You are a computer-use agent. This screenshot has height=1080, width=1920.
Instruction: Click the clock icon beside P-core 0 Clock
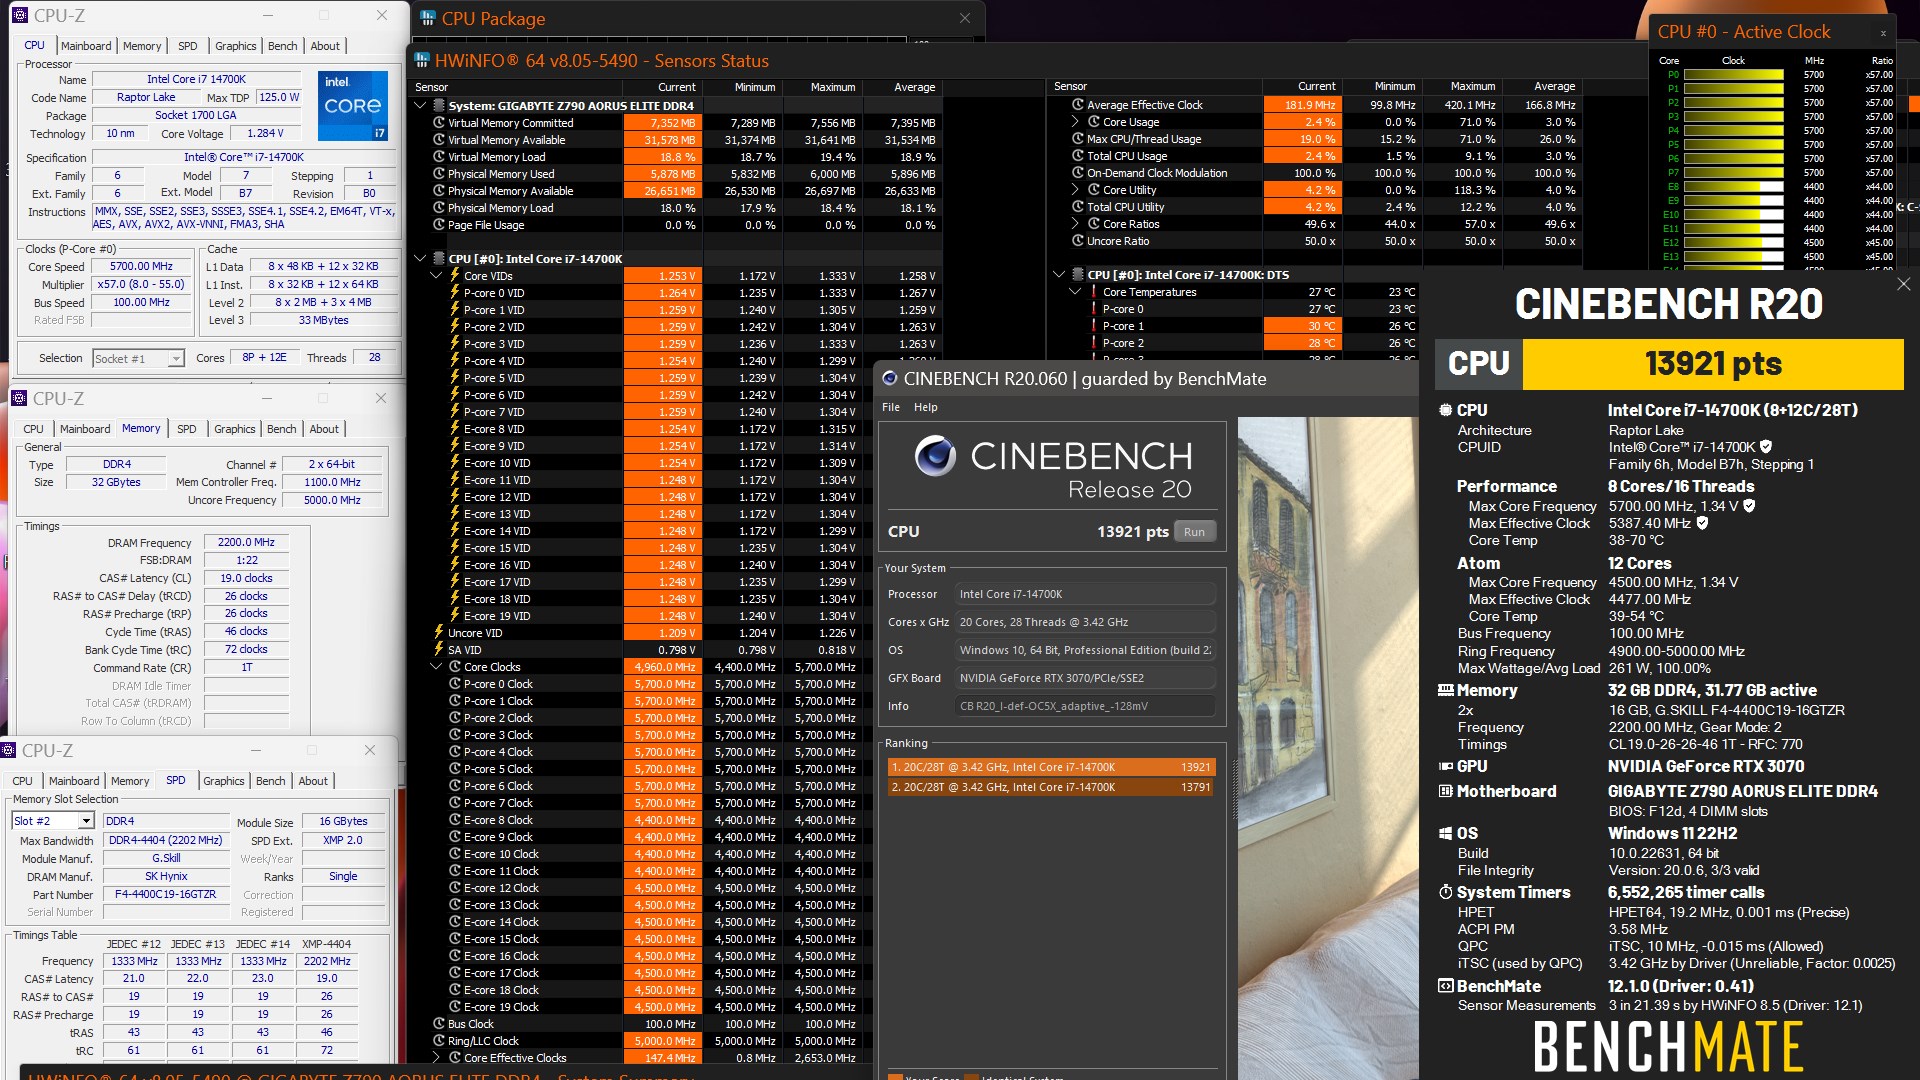(x=454, y=684)
